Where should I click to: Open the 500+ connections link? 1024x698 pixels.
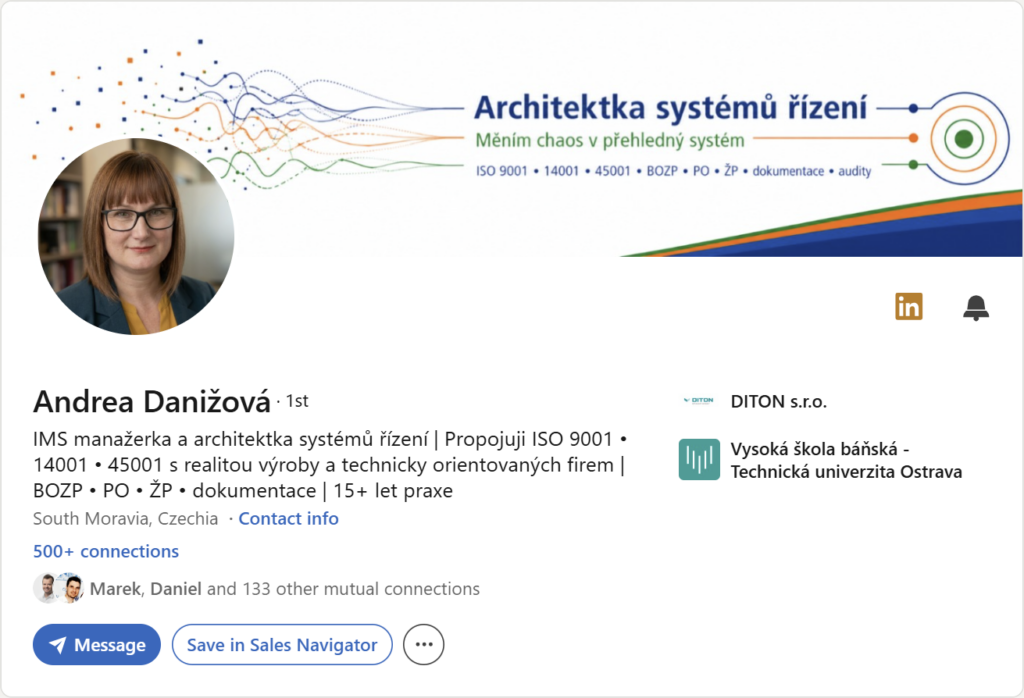pos(106,551)
